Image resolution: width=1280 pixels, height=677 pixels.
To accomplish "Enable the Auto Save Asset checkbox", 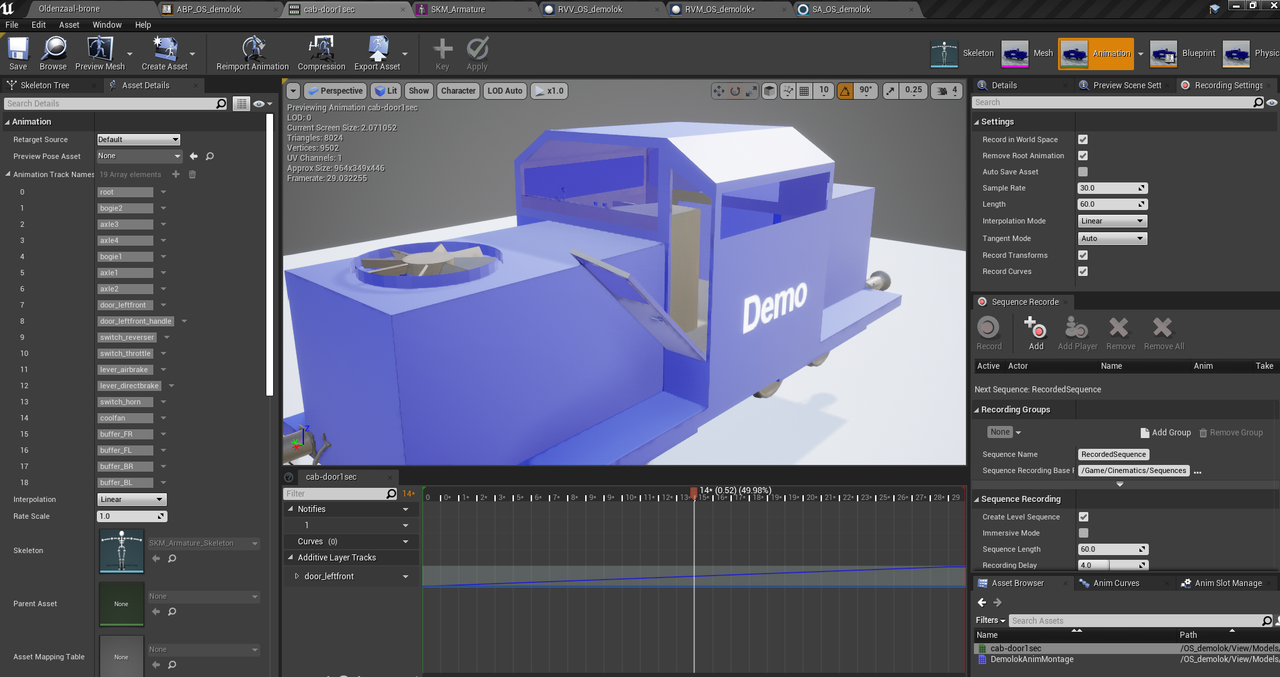I will (1083, 172).
